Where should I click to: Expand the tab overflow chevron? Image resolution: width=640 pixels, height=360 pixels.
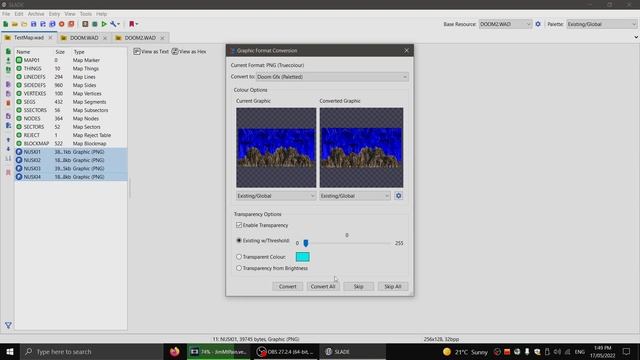pyautogui.click(x=636, y=38)
